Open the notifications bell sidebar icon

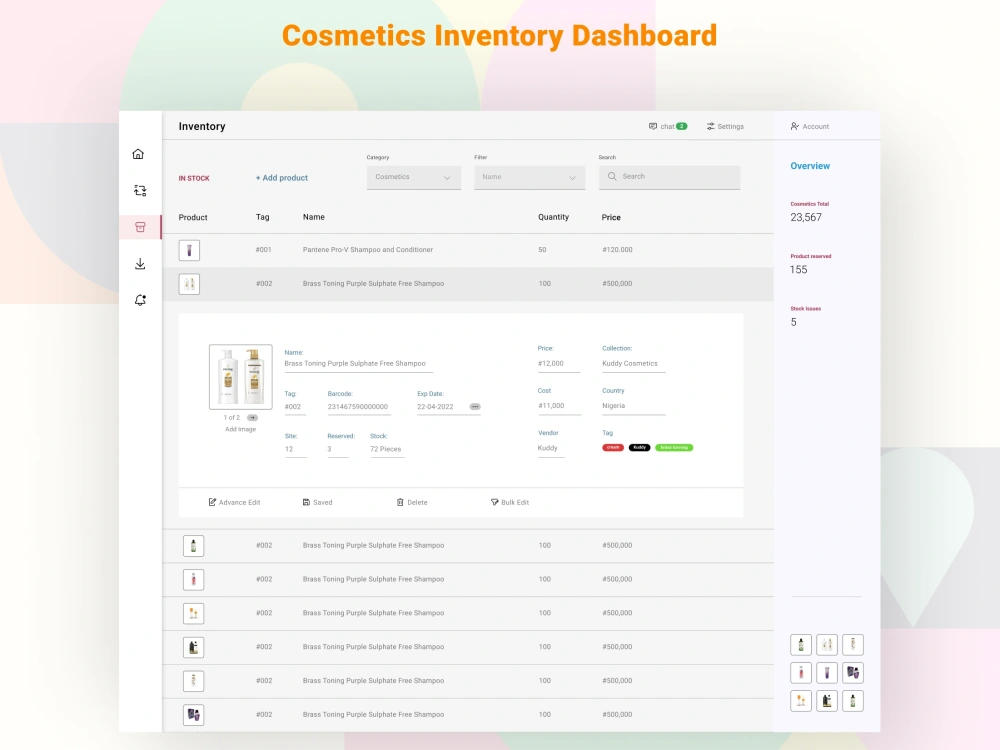[x=140, y=300]
